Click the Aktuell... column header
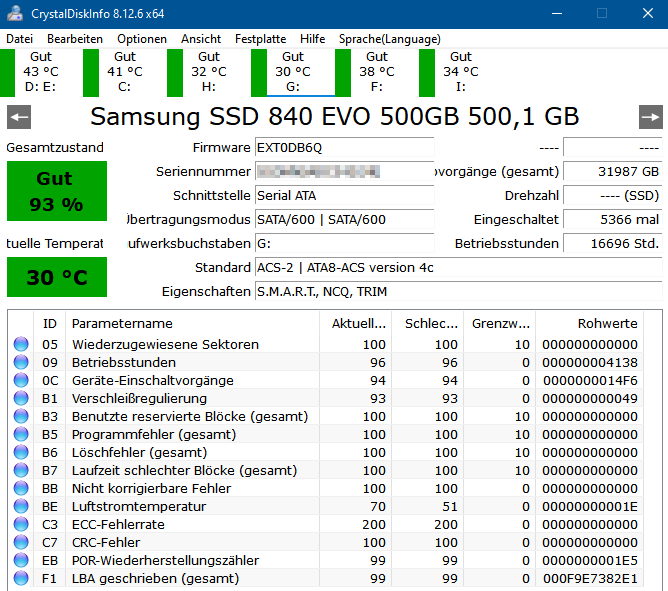The image size is (668, 591). coord(355,323)
